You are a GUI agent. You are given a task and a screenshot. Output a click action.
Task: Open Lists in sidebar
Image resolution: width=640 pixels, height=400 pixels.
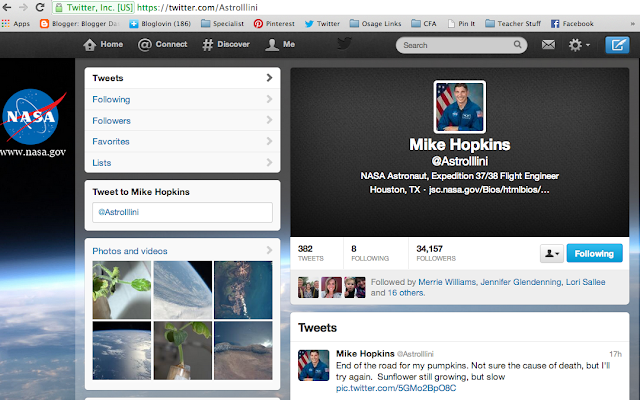182,162
